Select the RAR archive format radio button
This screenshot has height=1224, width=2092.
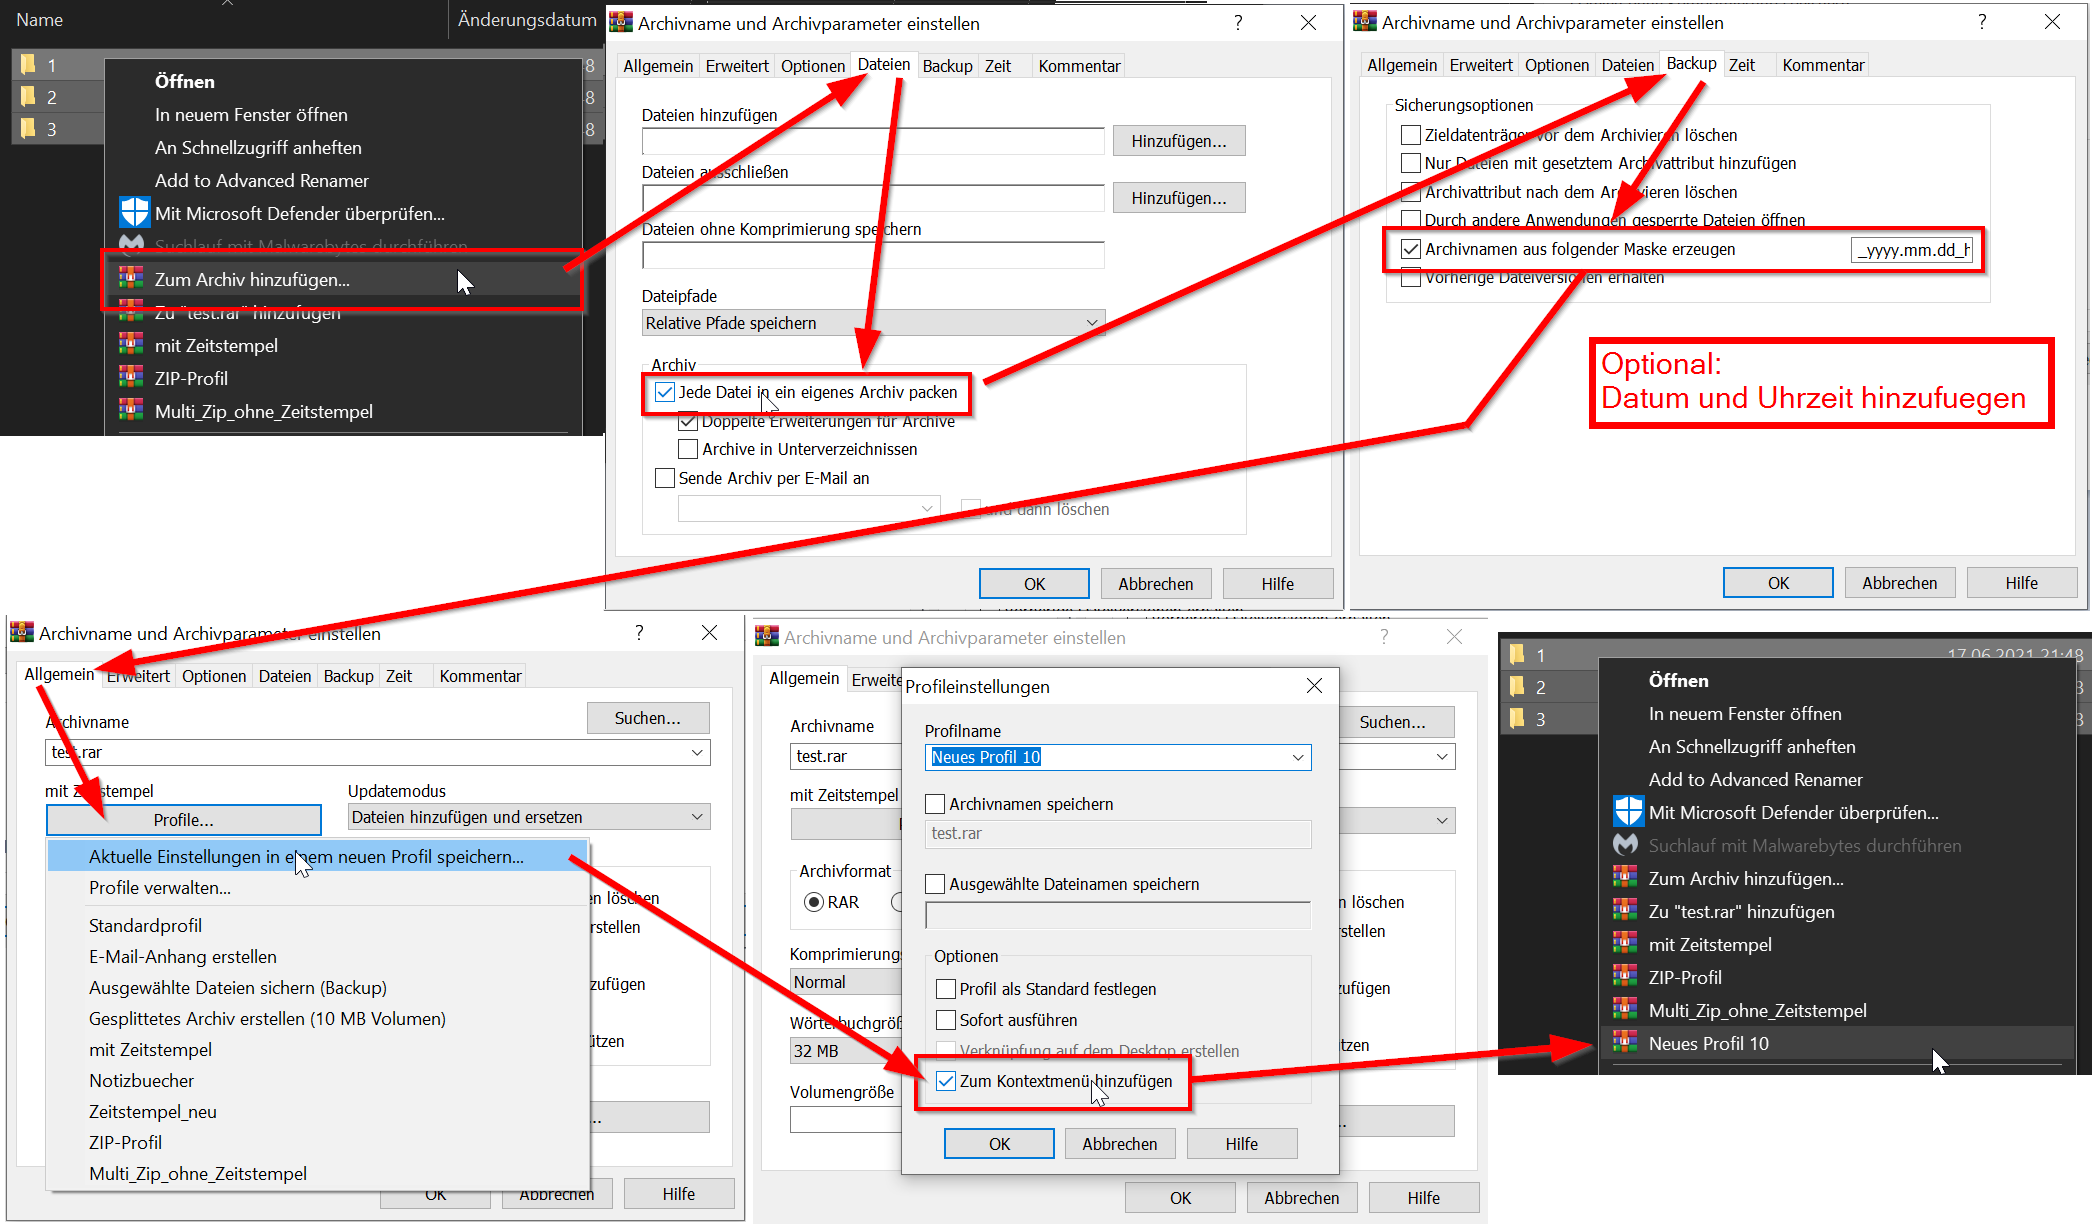coord(814,902)
